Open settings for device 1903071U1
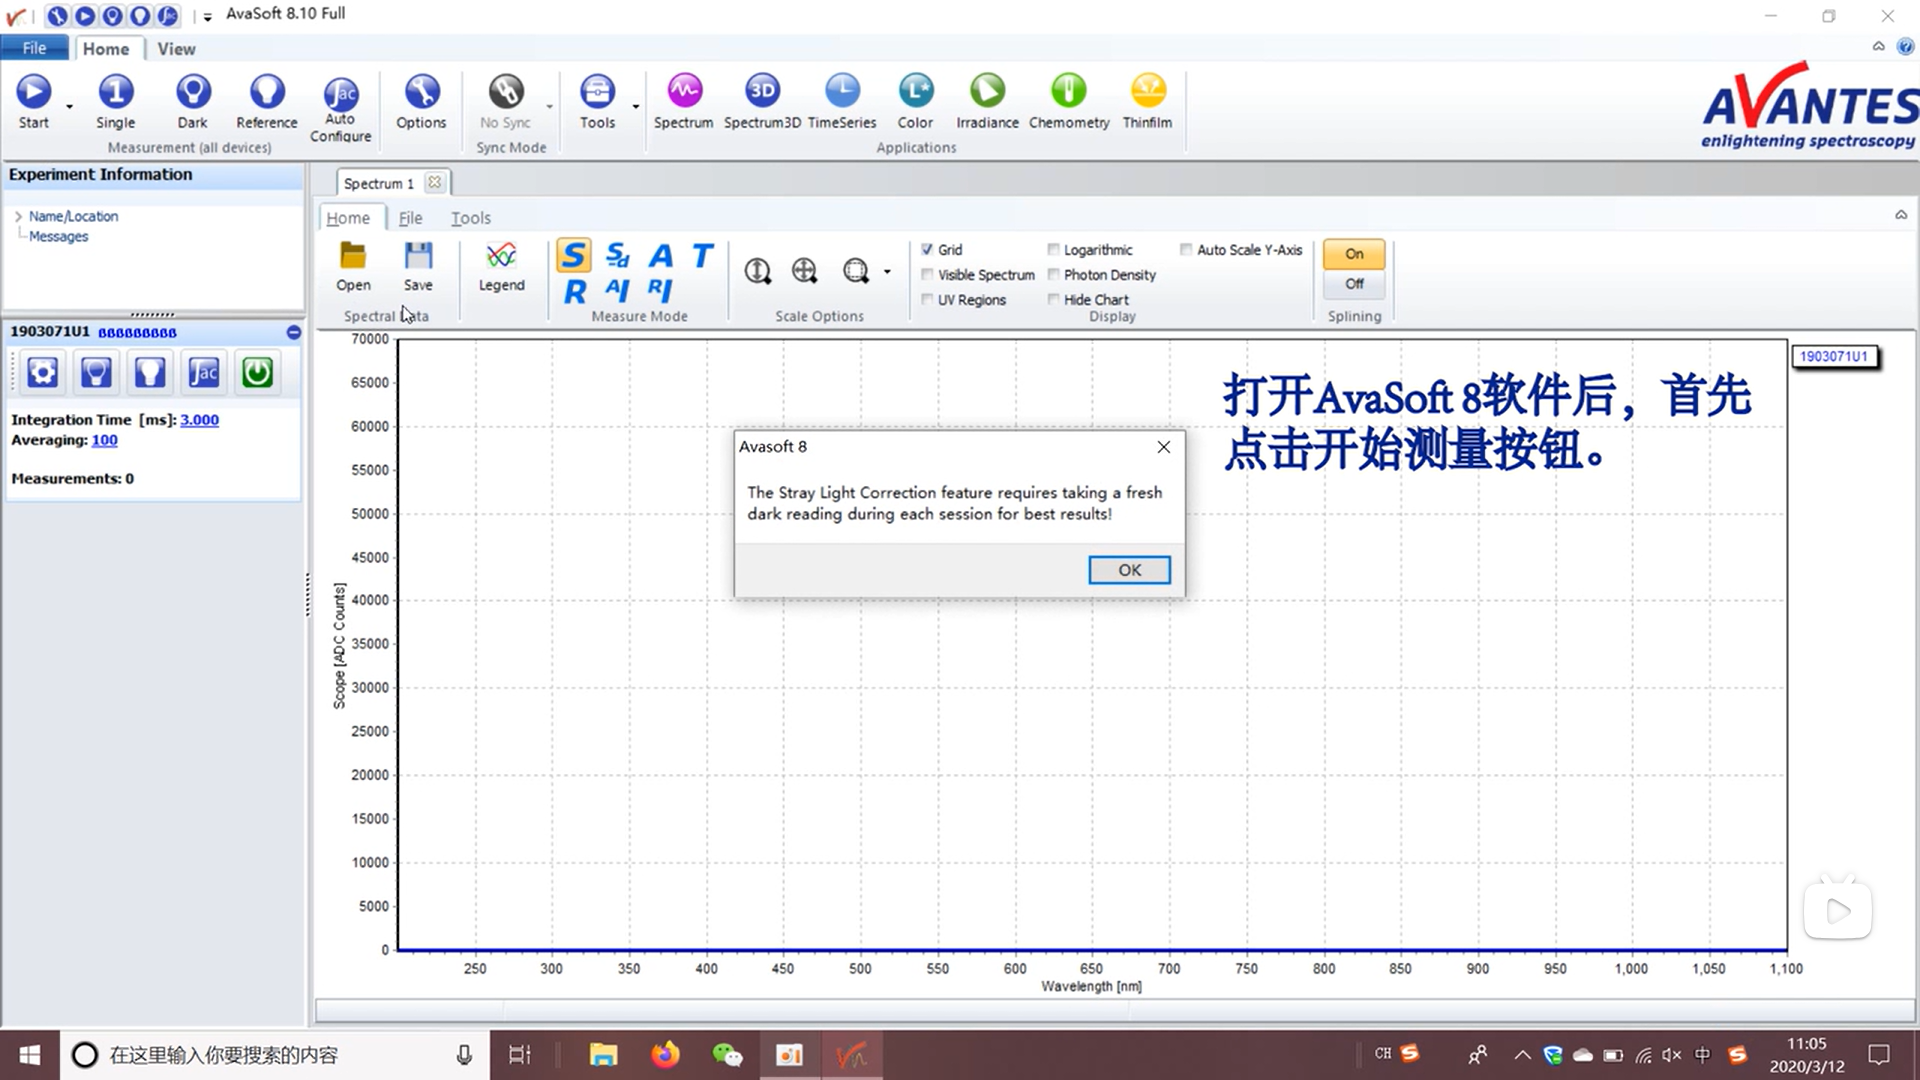The height and width of the screenshot is (1080, 1920). pyautogui.click(x=41, y=372)
